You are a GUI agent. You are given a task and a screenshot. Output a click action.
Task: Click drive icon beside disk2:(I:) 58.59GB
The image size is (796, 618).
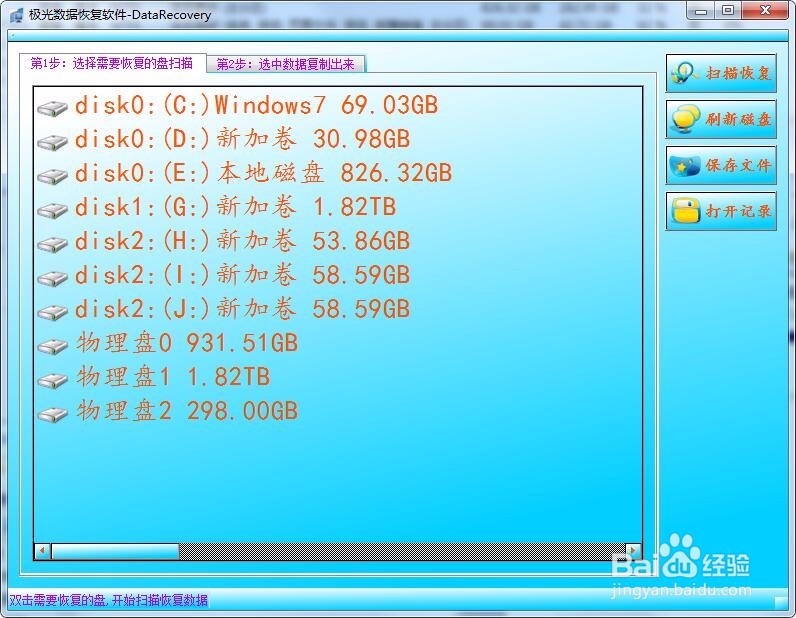coord(53,278)
